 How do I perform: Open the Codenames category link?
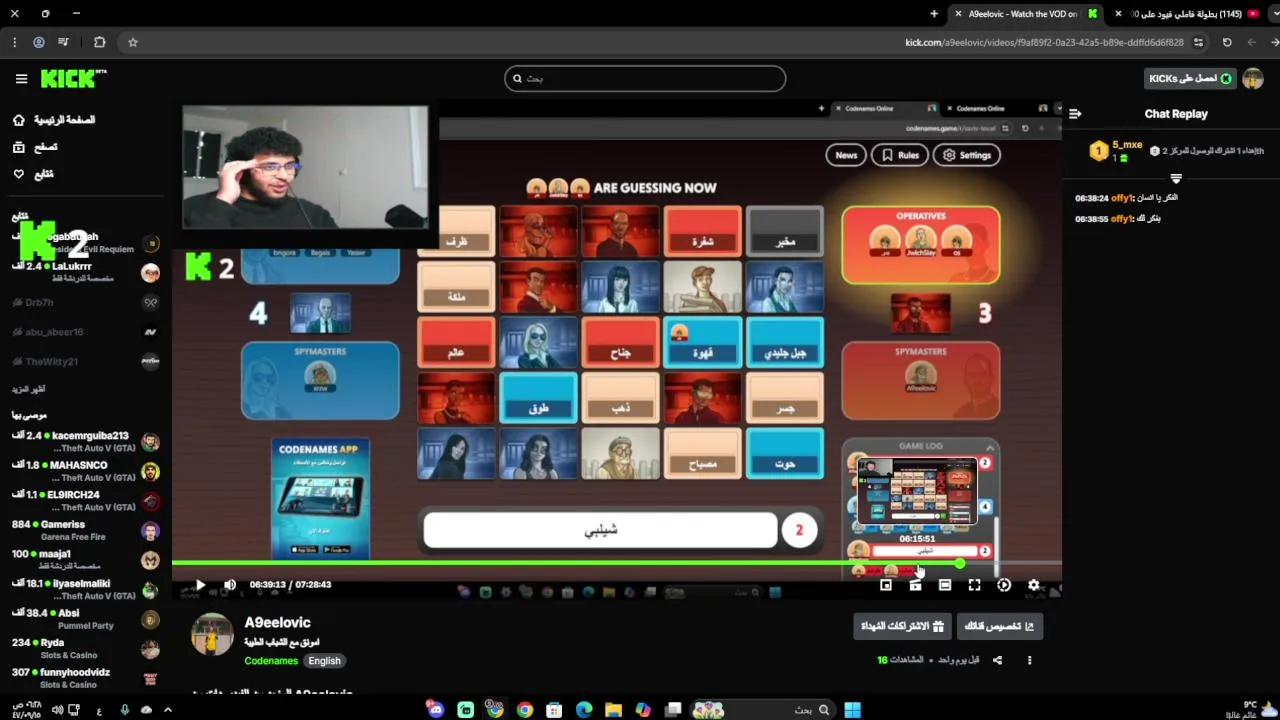tap(271, 661)
